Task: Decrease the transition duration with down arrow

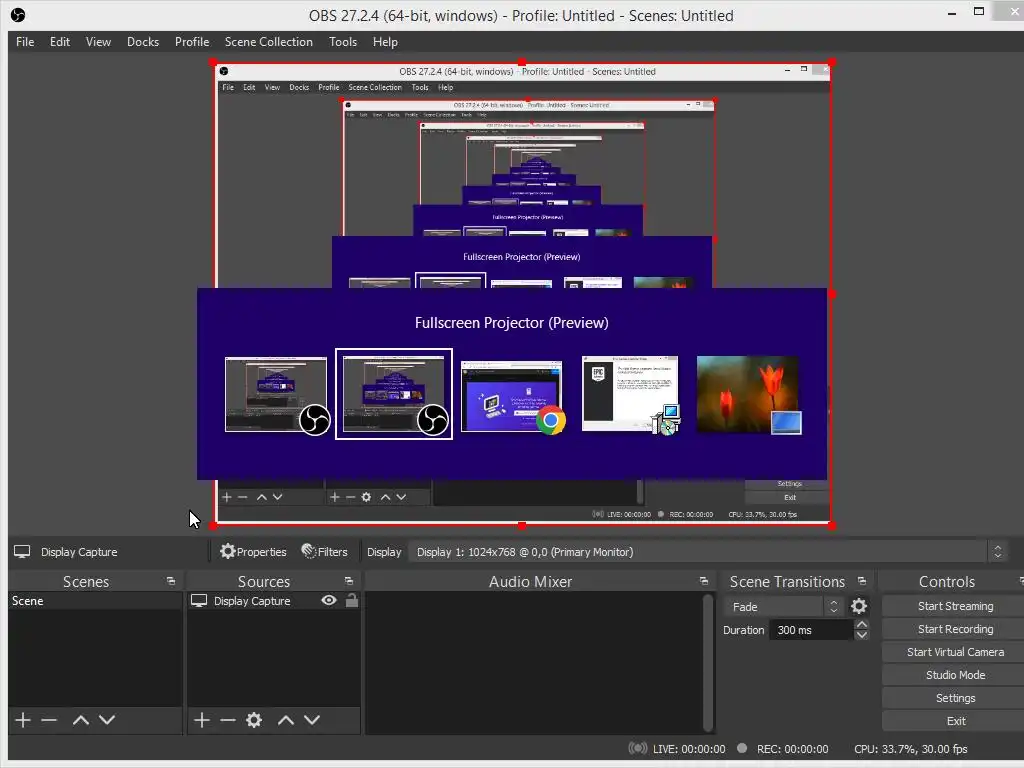Action: pos(862,635)
